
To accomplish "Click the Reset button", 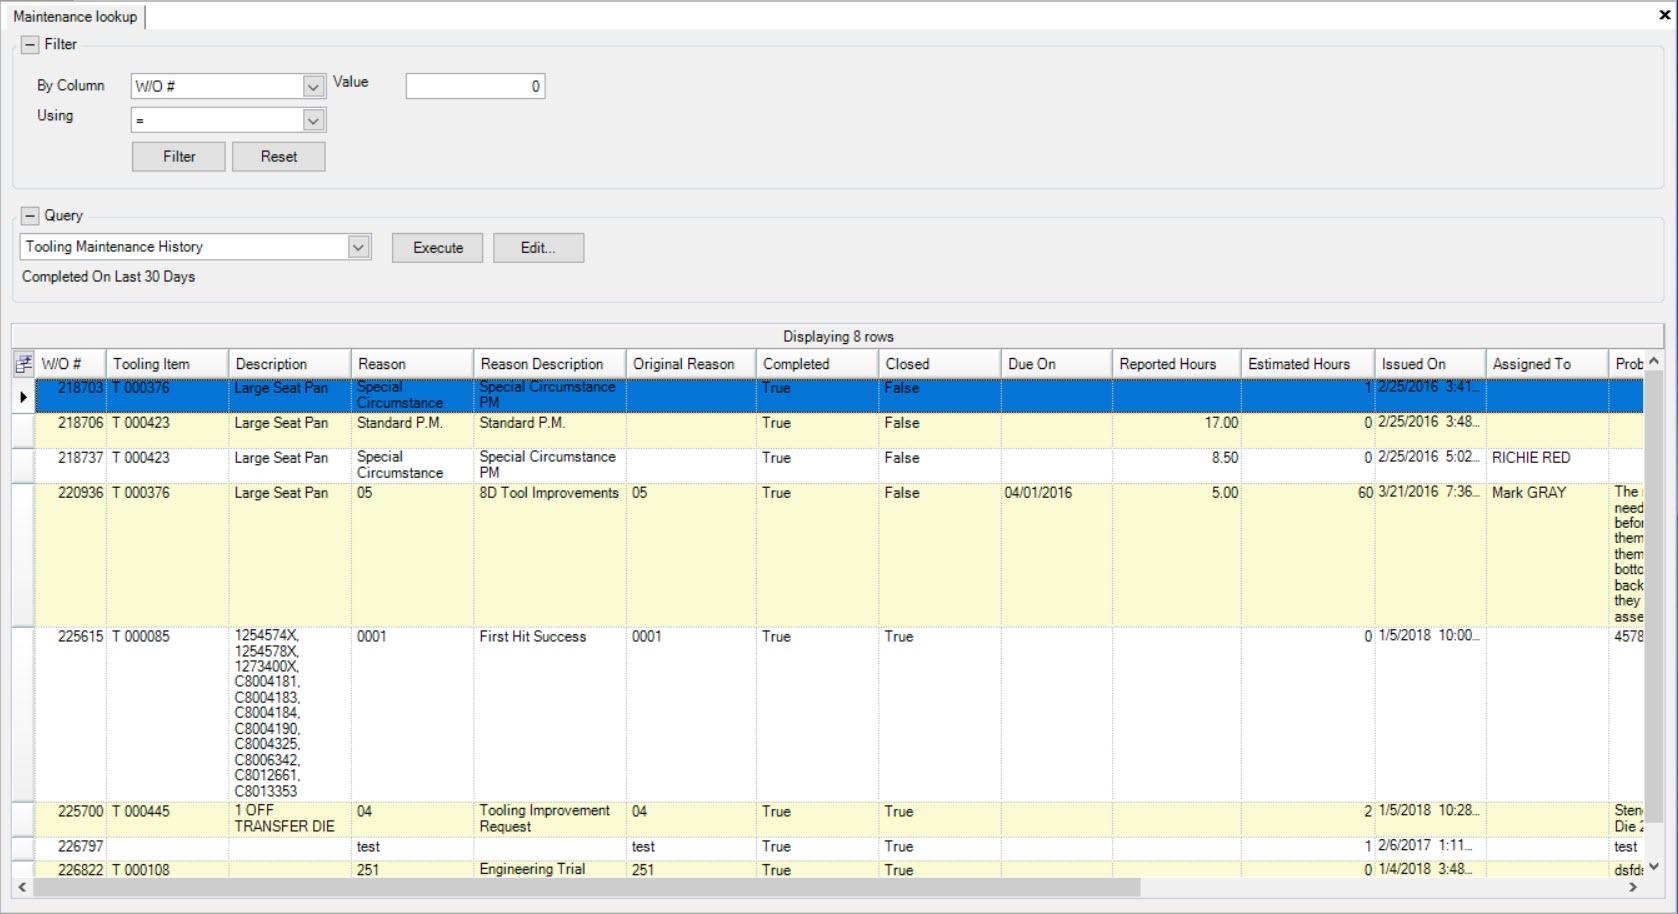I will (279, 156).
